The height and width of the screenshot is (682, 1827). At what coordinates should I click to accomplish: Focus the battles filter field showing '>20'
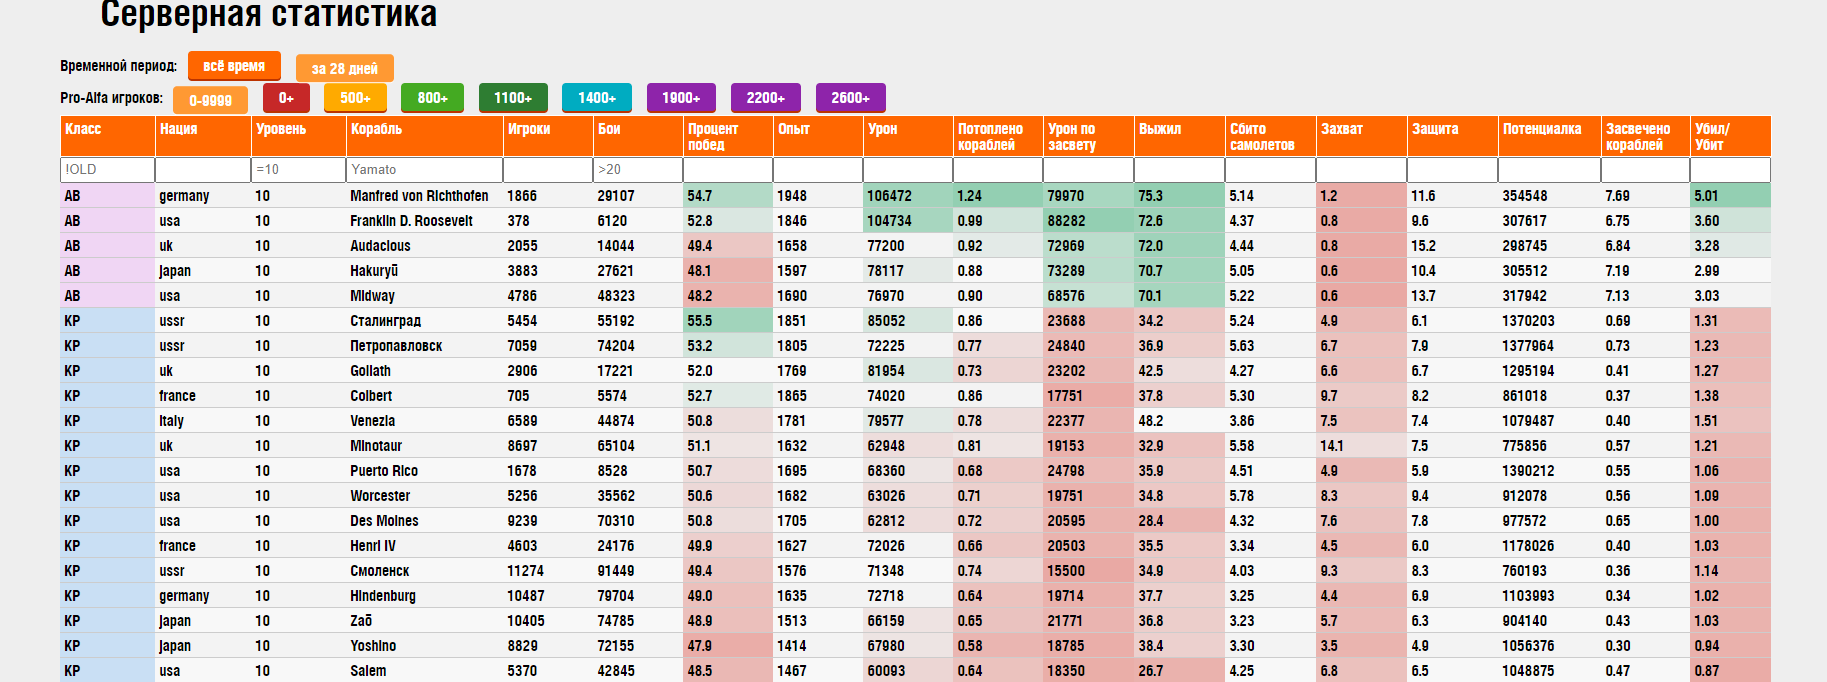point(637,170)
